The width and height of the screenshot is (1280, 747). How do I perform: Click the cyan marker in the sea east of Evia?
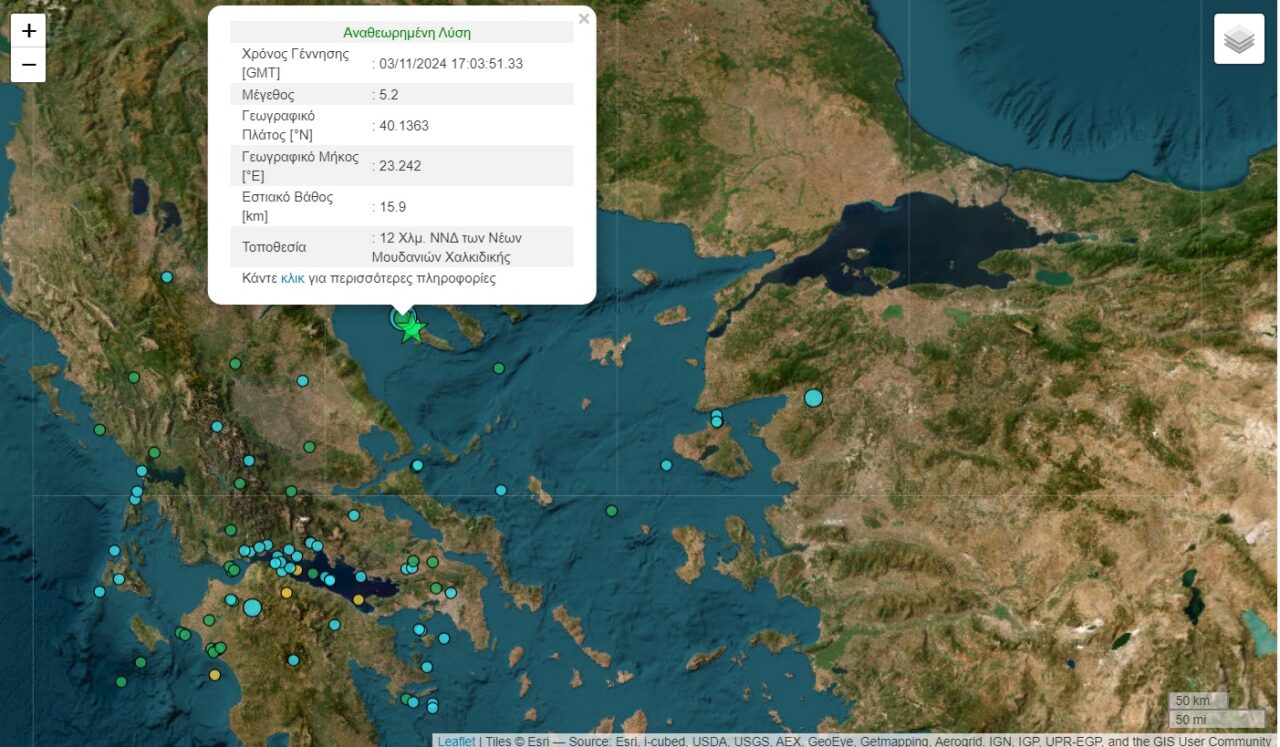(501, 490)
